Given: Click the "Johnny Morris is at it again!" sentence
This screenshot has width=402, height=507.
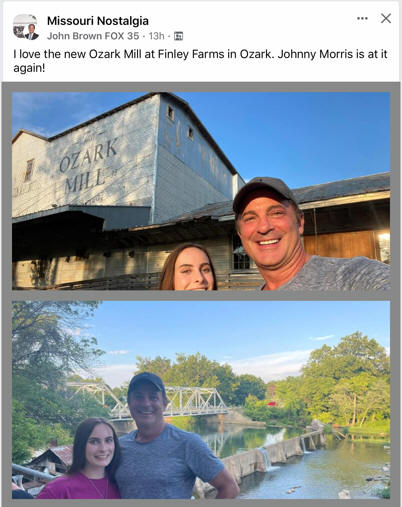Looking at the screenshot, I should click(x=200, y=61).
